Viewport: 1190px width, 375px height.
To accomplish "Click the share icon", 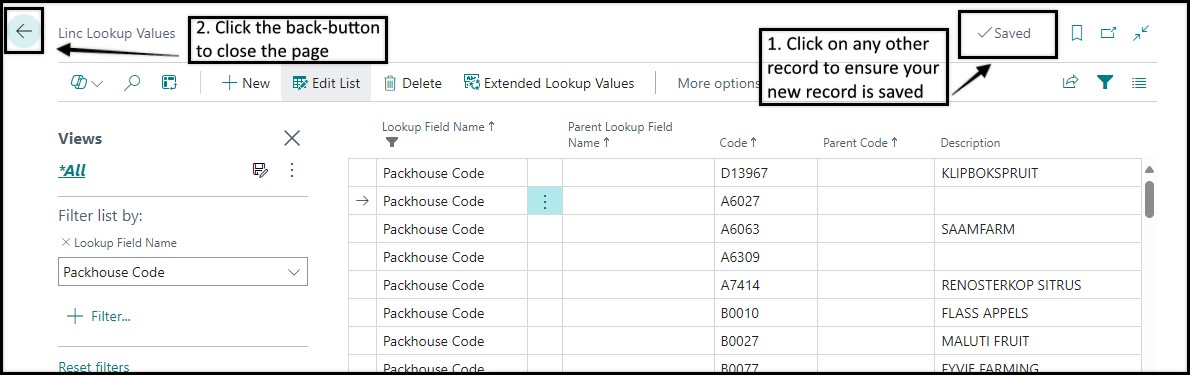I will 1070,82.
